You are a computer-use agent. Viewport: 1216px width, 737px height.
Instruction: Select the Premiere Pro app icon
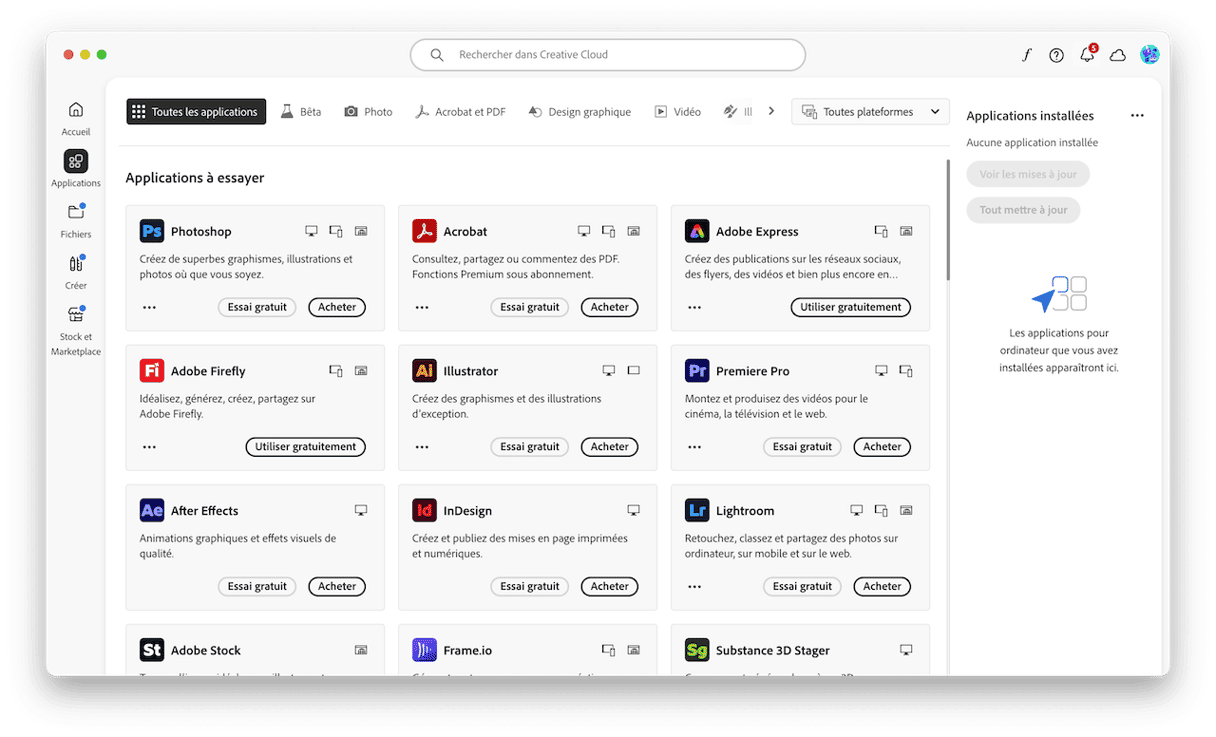[697, 370]
